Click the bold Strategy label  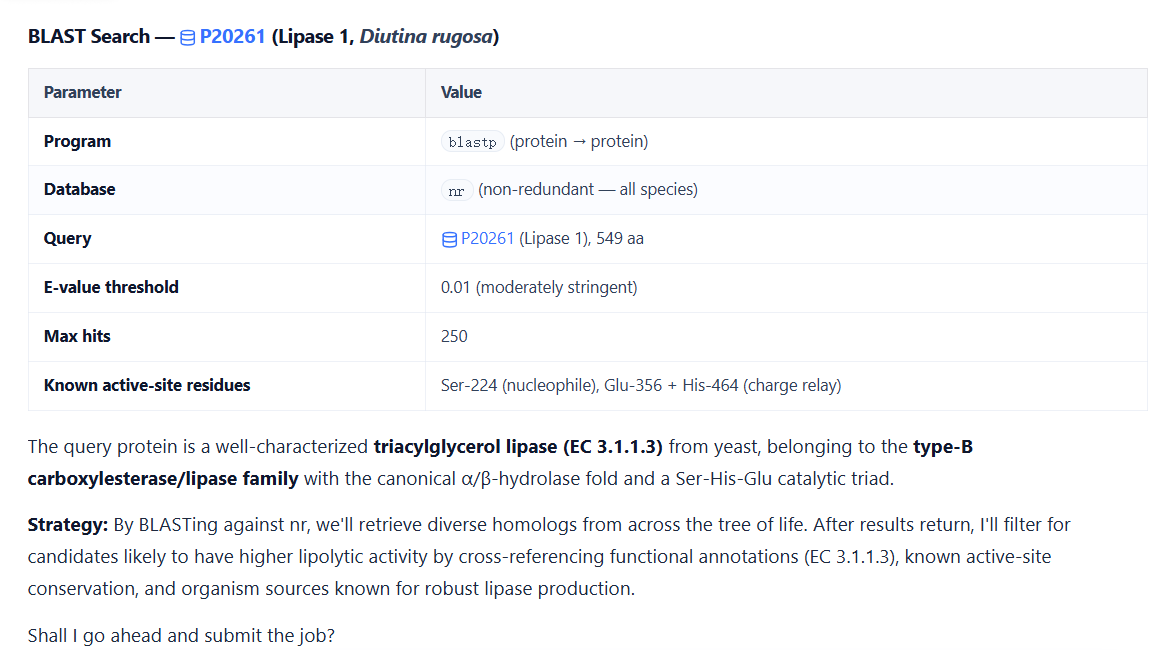(x=68, y=524)
